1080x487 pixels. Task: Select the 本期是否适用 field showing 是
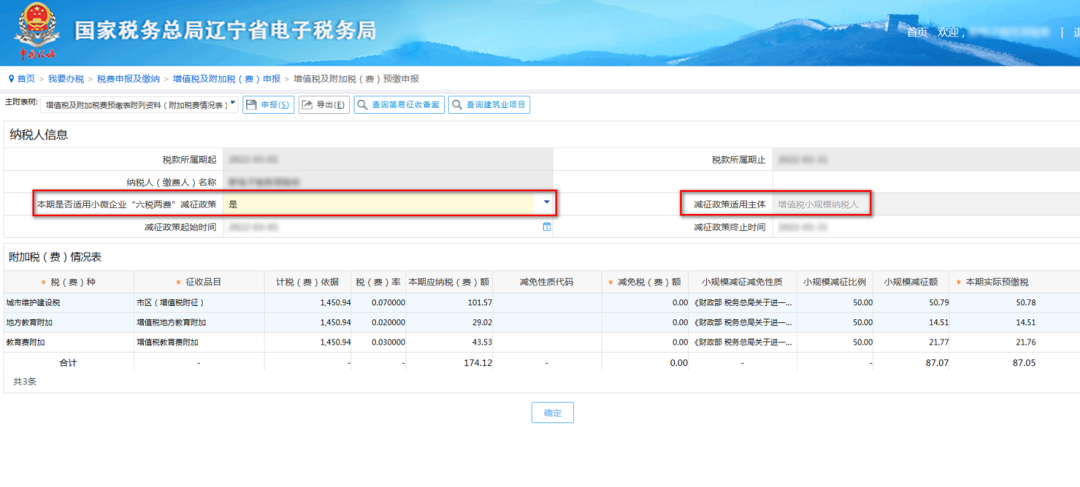point(388,204)
